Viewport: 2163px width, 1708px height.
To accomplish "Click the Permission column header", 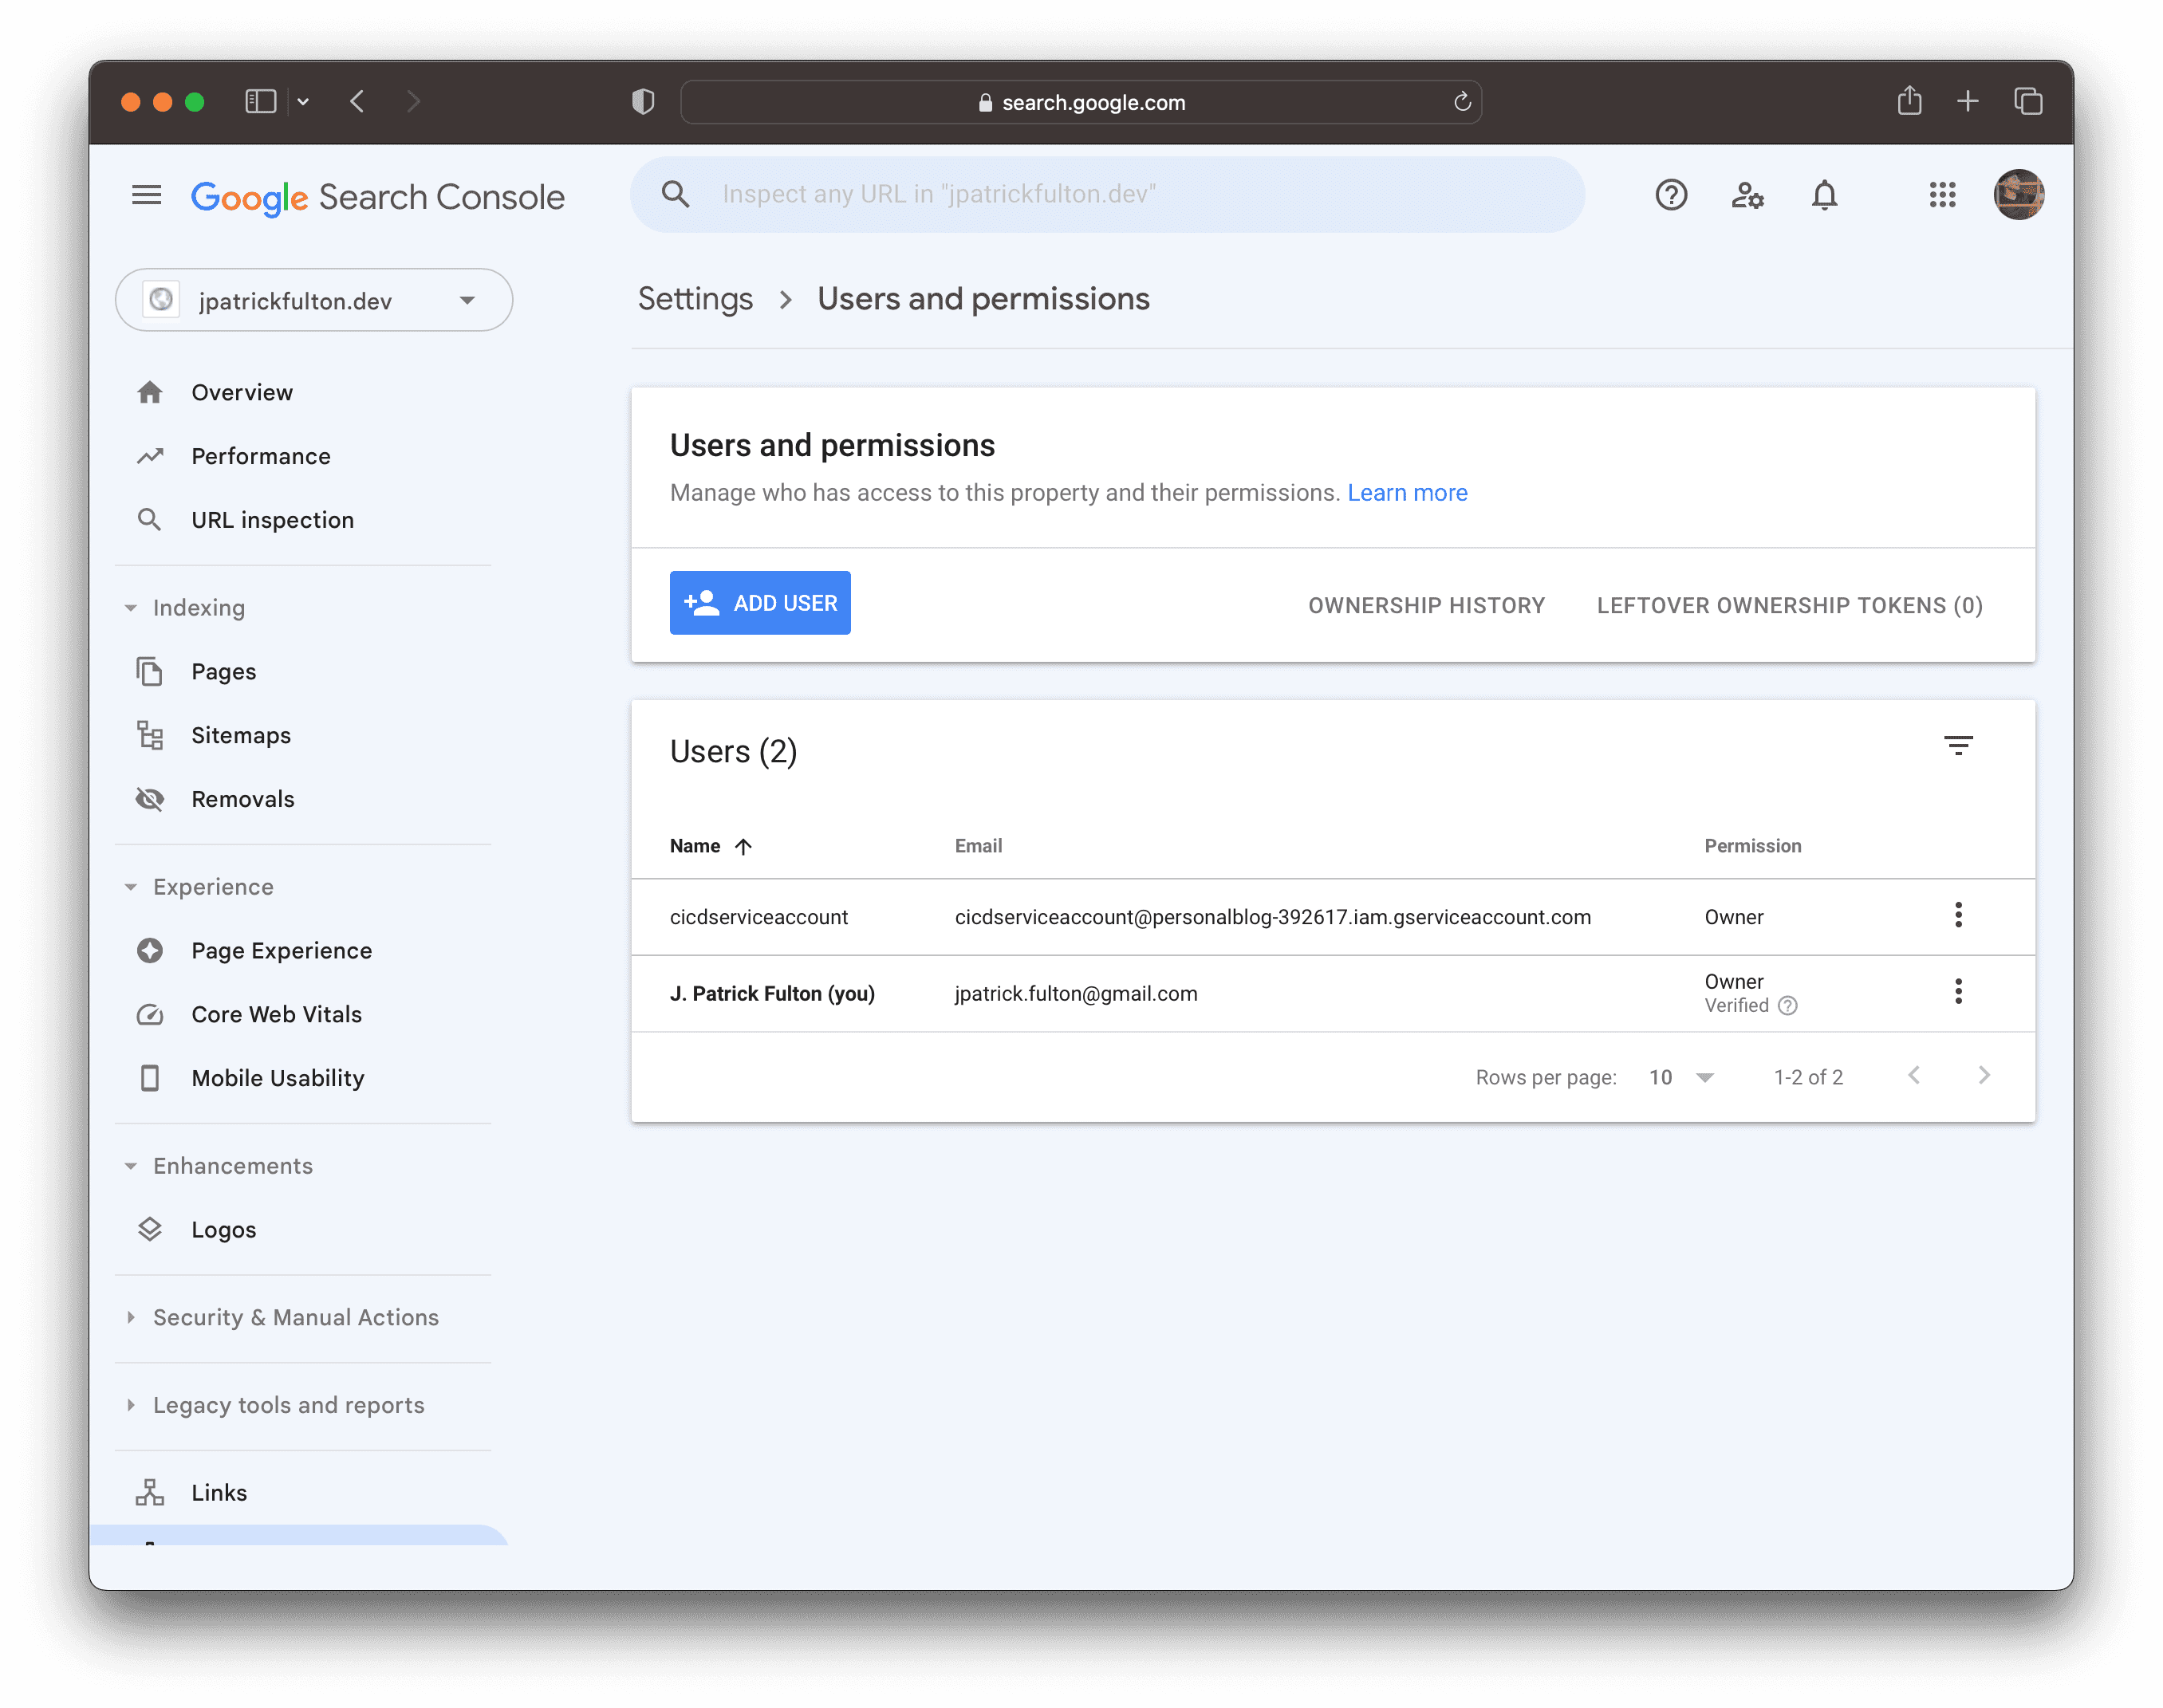I will coord(1752,846).
